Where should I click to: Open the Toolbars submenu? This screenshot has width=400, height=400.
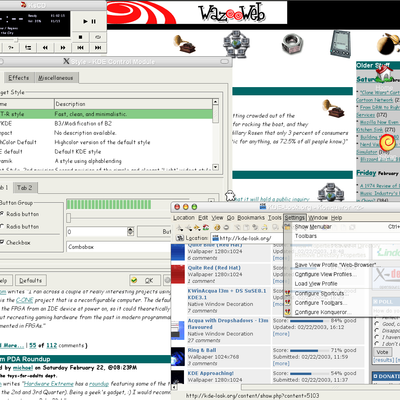[x=343, y=236]
